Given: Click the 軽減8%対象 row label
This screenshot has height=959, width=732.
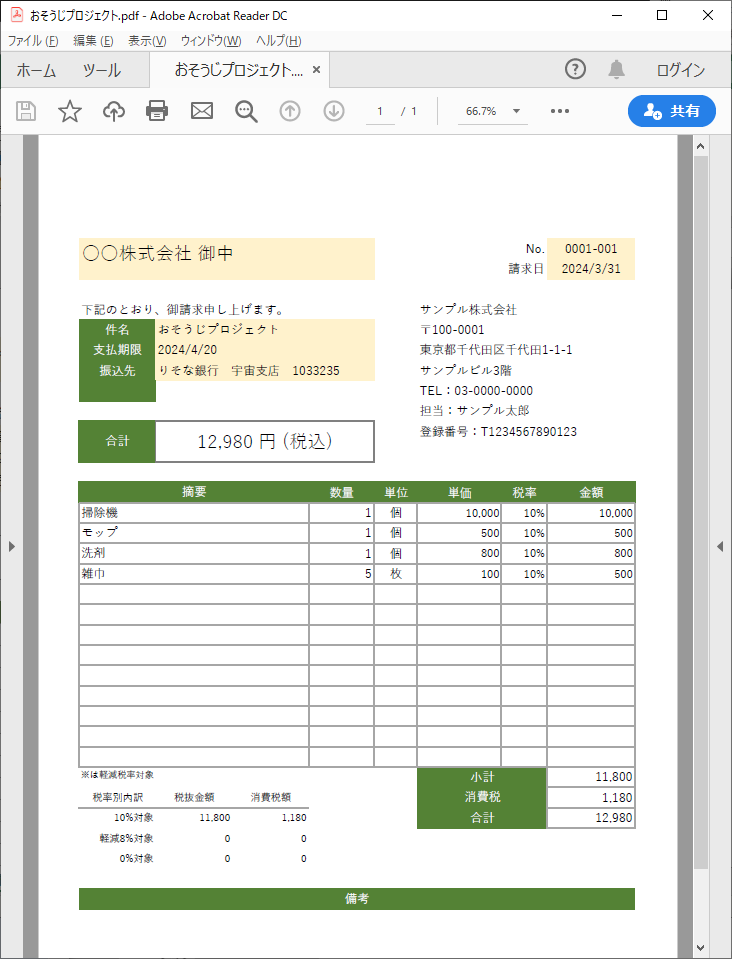Looking at the screenshot, I should click(x=127, y=839).
